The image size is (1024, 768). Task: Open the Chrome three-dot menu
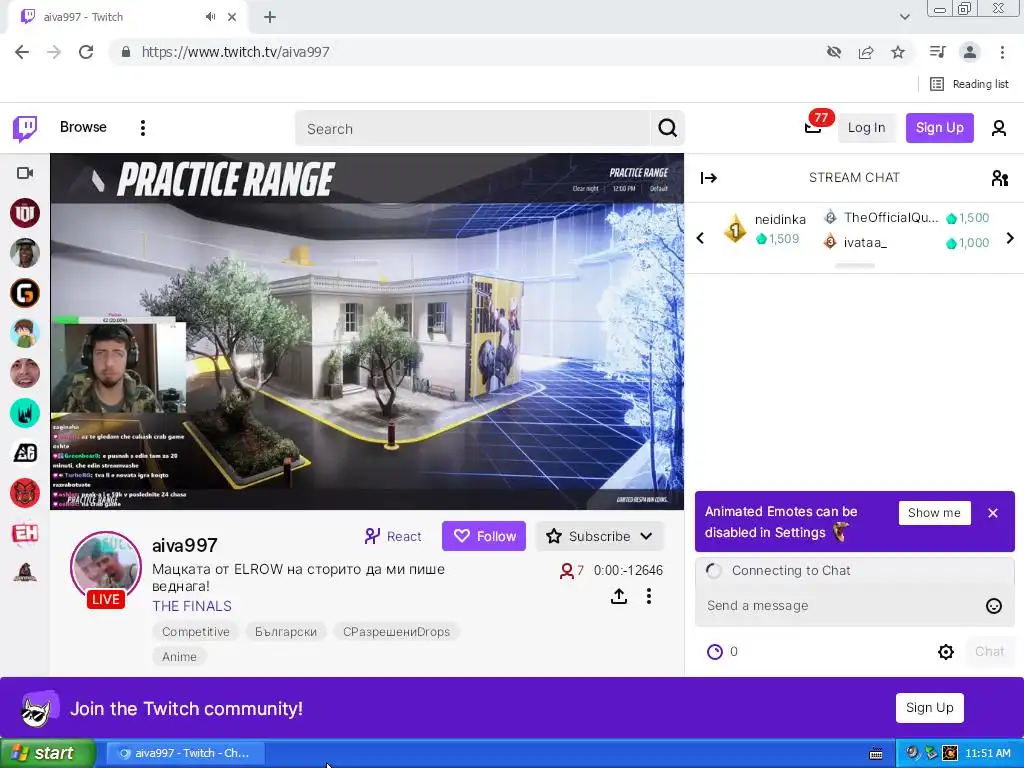tap(1002, 52)
